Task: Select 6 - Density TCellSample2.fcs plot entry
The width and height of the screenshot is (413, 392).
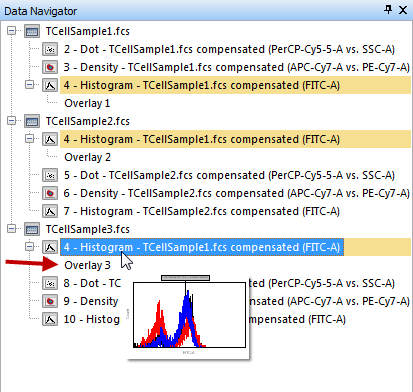Action: point(237,193)
